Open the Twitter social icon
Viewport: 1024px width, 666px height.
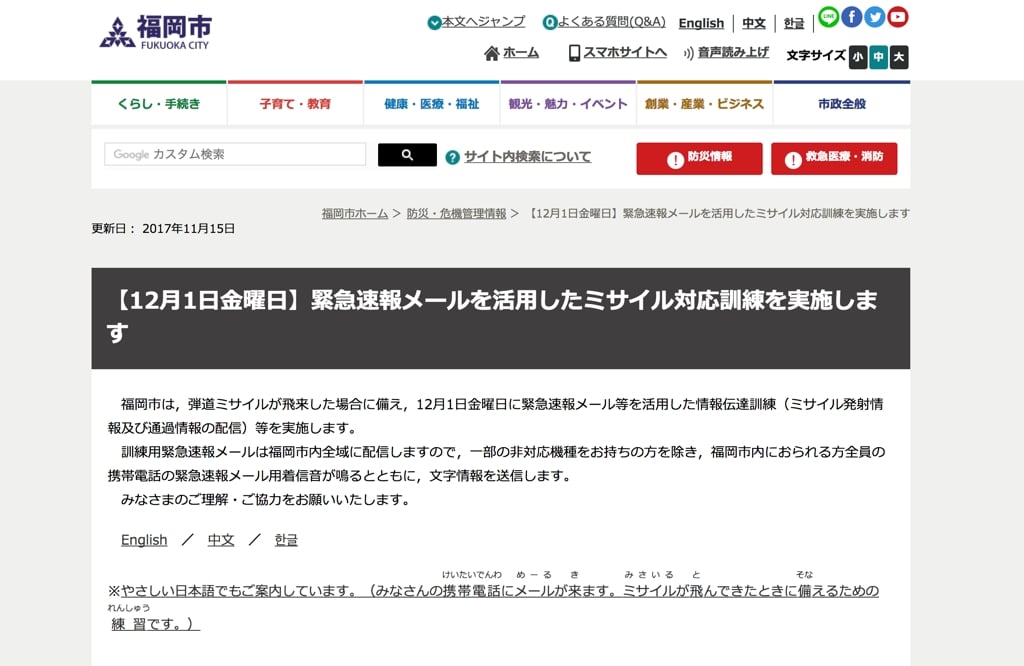875,17
